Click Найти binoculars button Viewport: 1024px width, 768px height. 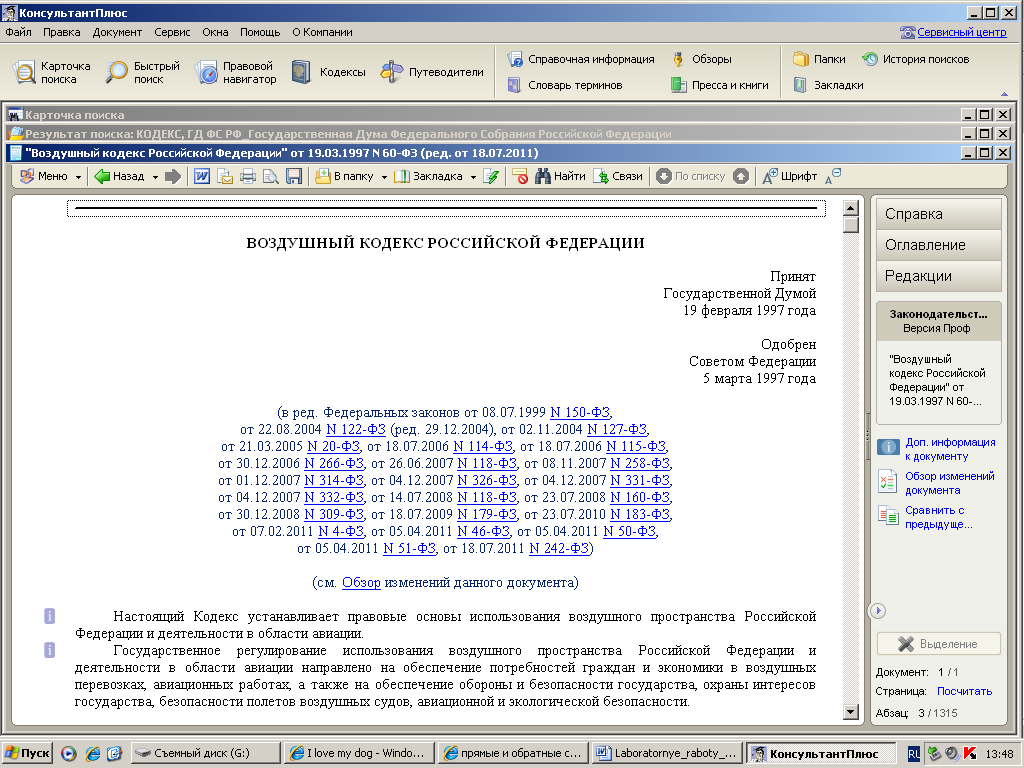coord(560,176)
